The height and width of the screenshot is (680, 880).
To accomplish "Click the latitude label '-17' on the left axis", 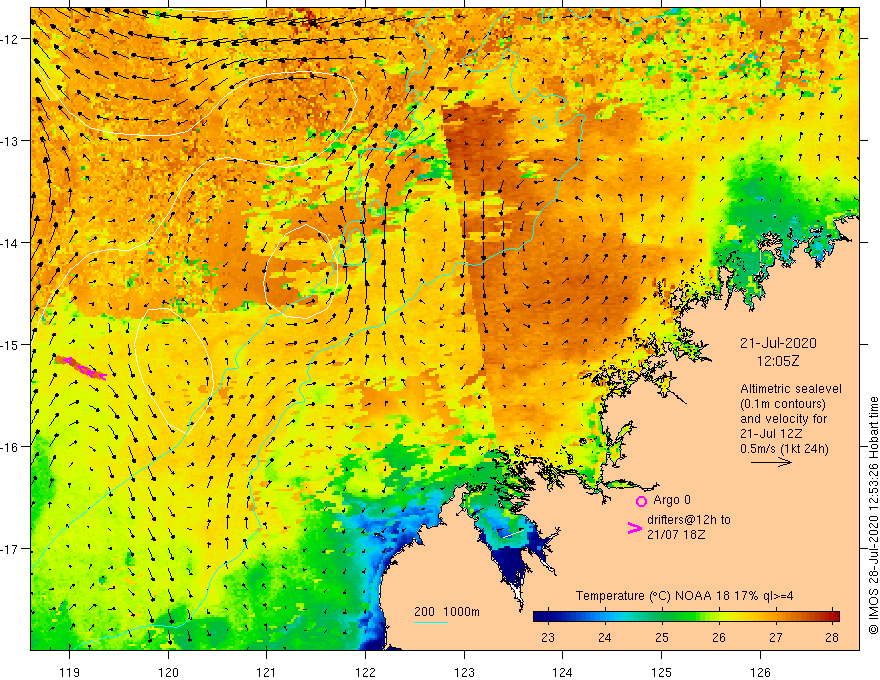I will pos(10,548).
